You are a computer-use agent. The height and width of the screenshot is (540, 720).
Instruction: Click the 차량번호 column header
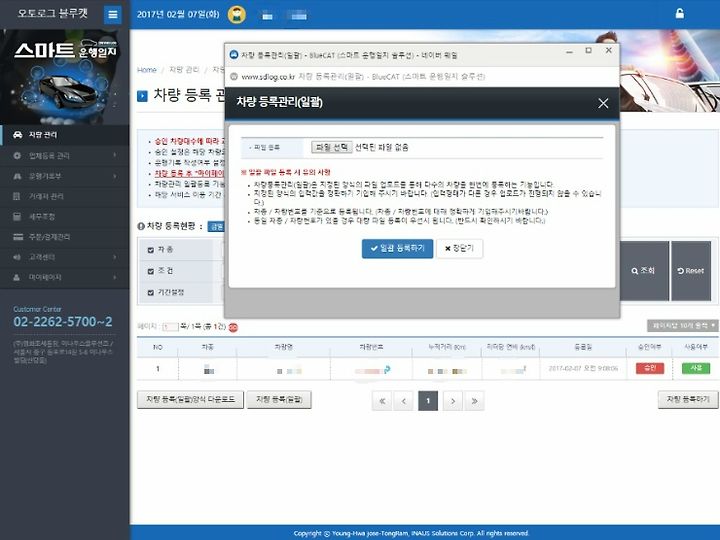pos(371,347)
